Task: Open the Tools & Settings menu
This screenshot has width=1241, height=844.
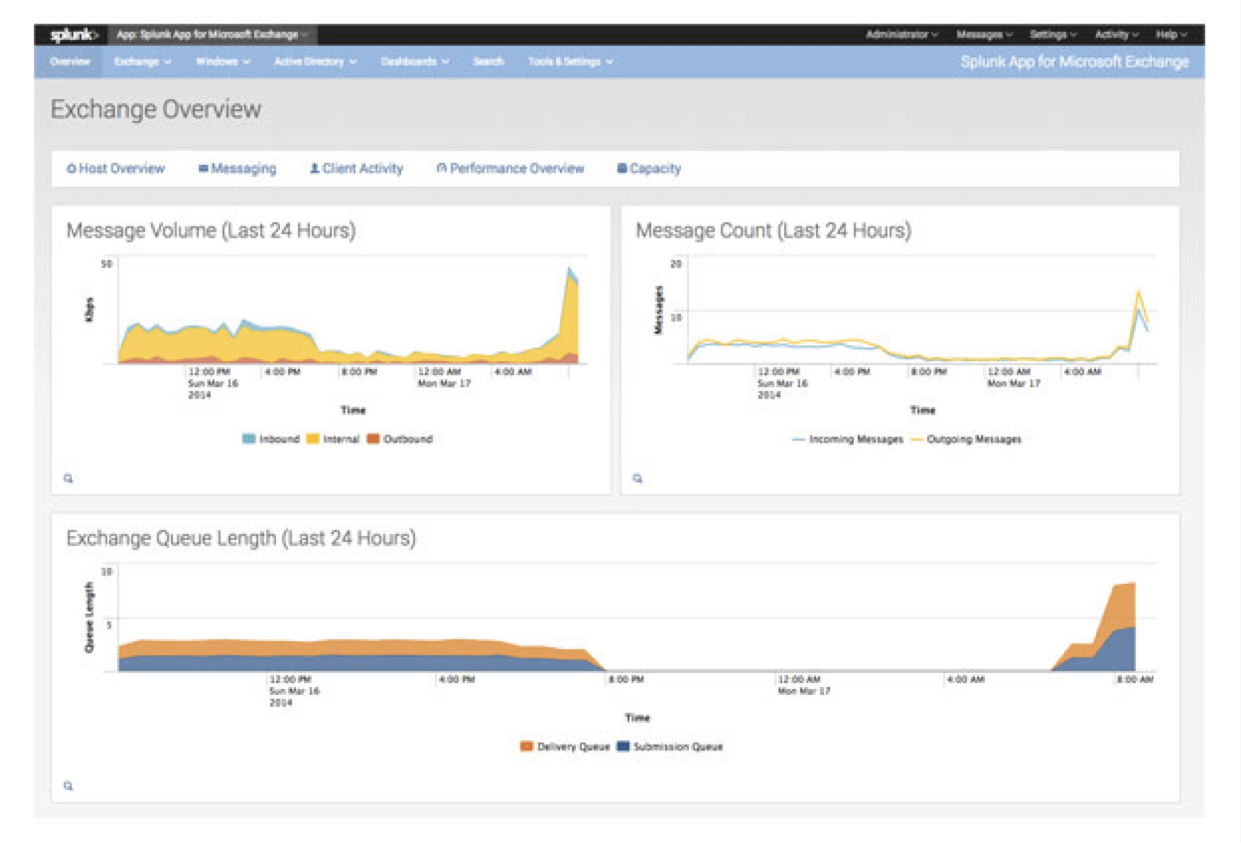Action: tap(571, 62)
